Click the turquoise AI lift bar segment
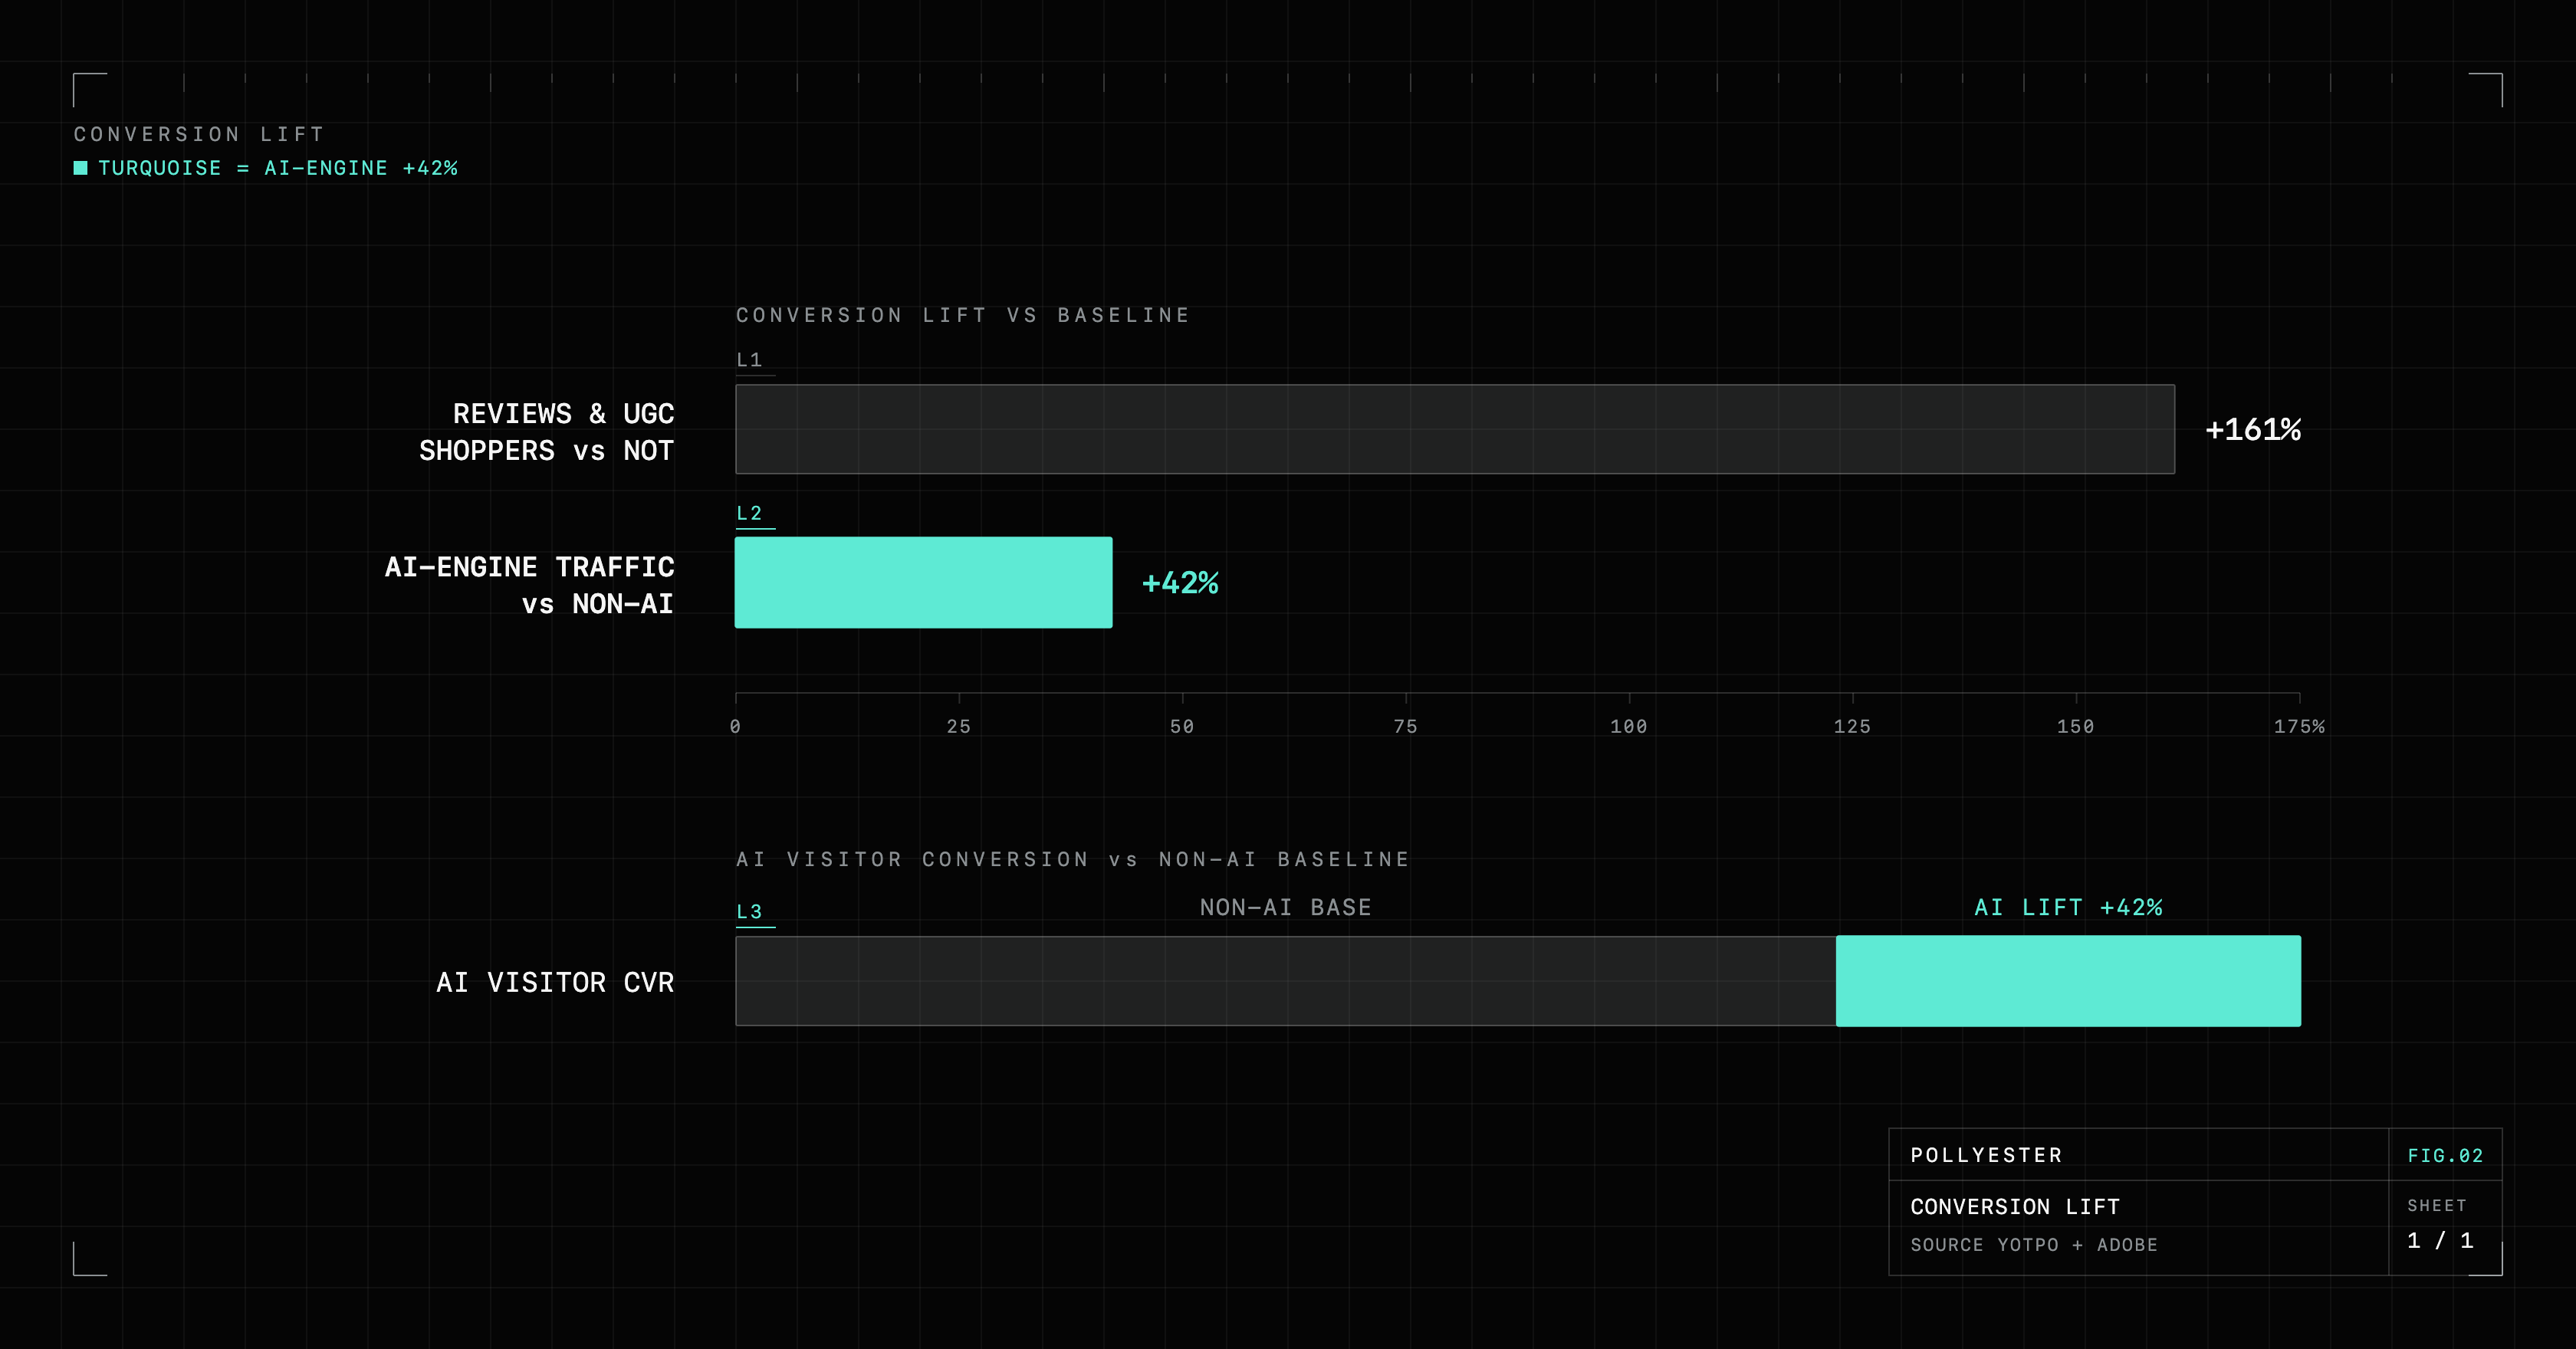The width and height of the screenshot is (2576, 1349). point(2069,981)
